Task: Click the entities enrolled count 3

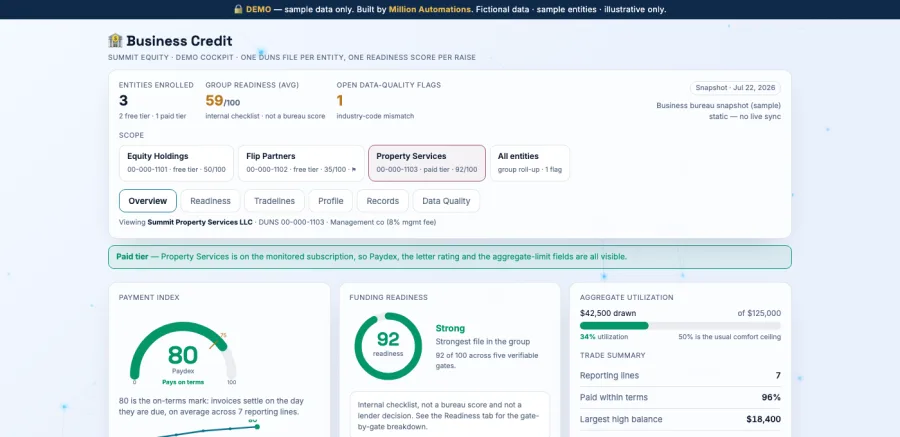Action: click(x=123, y=101)
